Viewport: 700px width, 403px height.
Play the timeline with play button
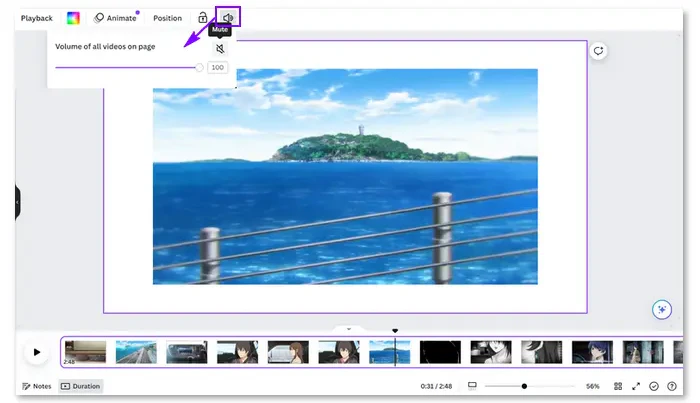pyautogui.click(x=37, y=352)
